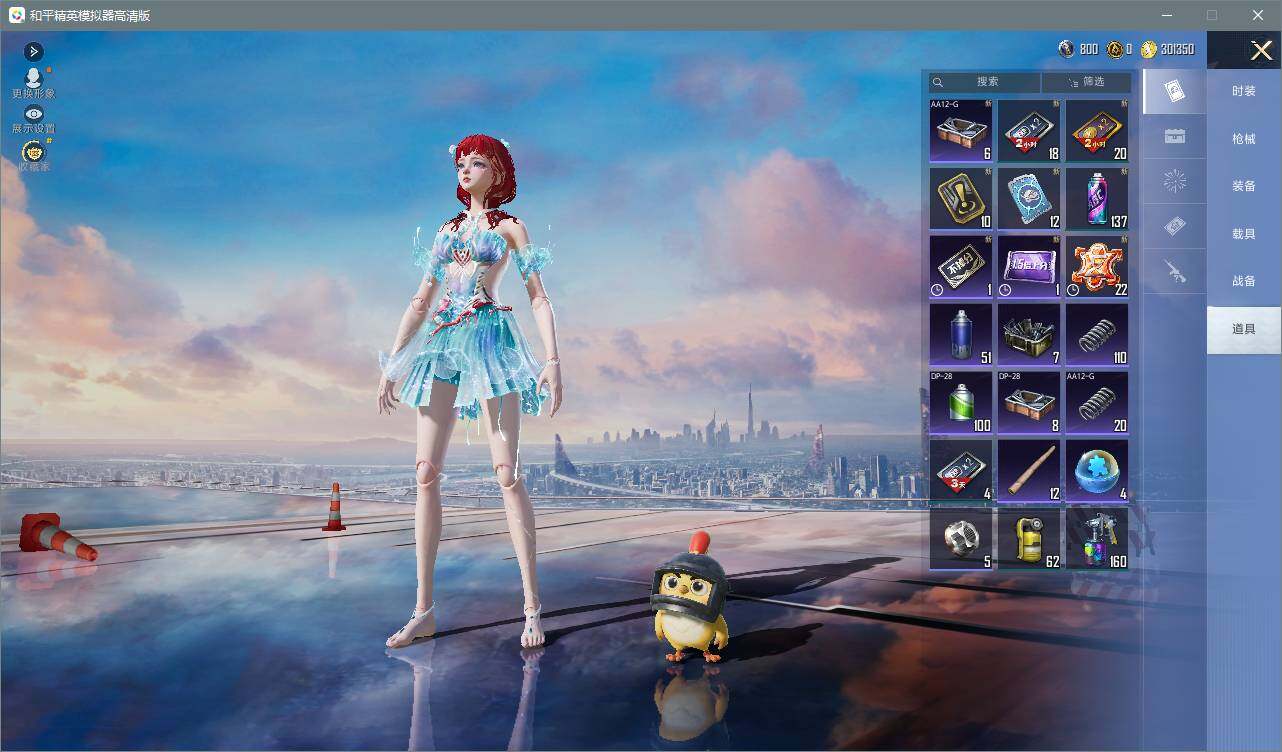Select the metal nut item with count 5
Image resolution: width=1282 pixels, height=752 pixels.
pos(961,538)
